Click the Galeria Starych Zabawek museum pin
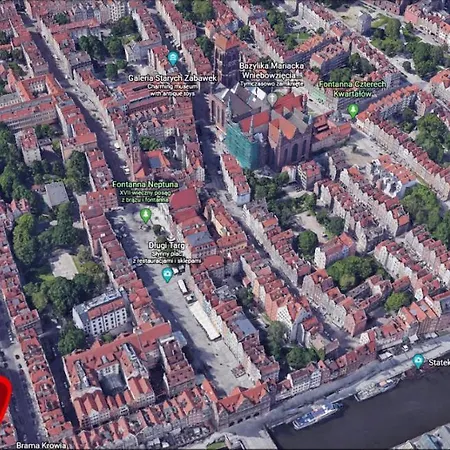The width and height of the screenshot is (450, 450). click(x=173, y=58)
